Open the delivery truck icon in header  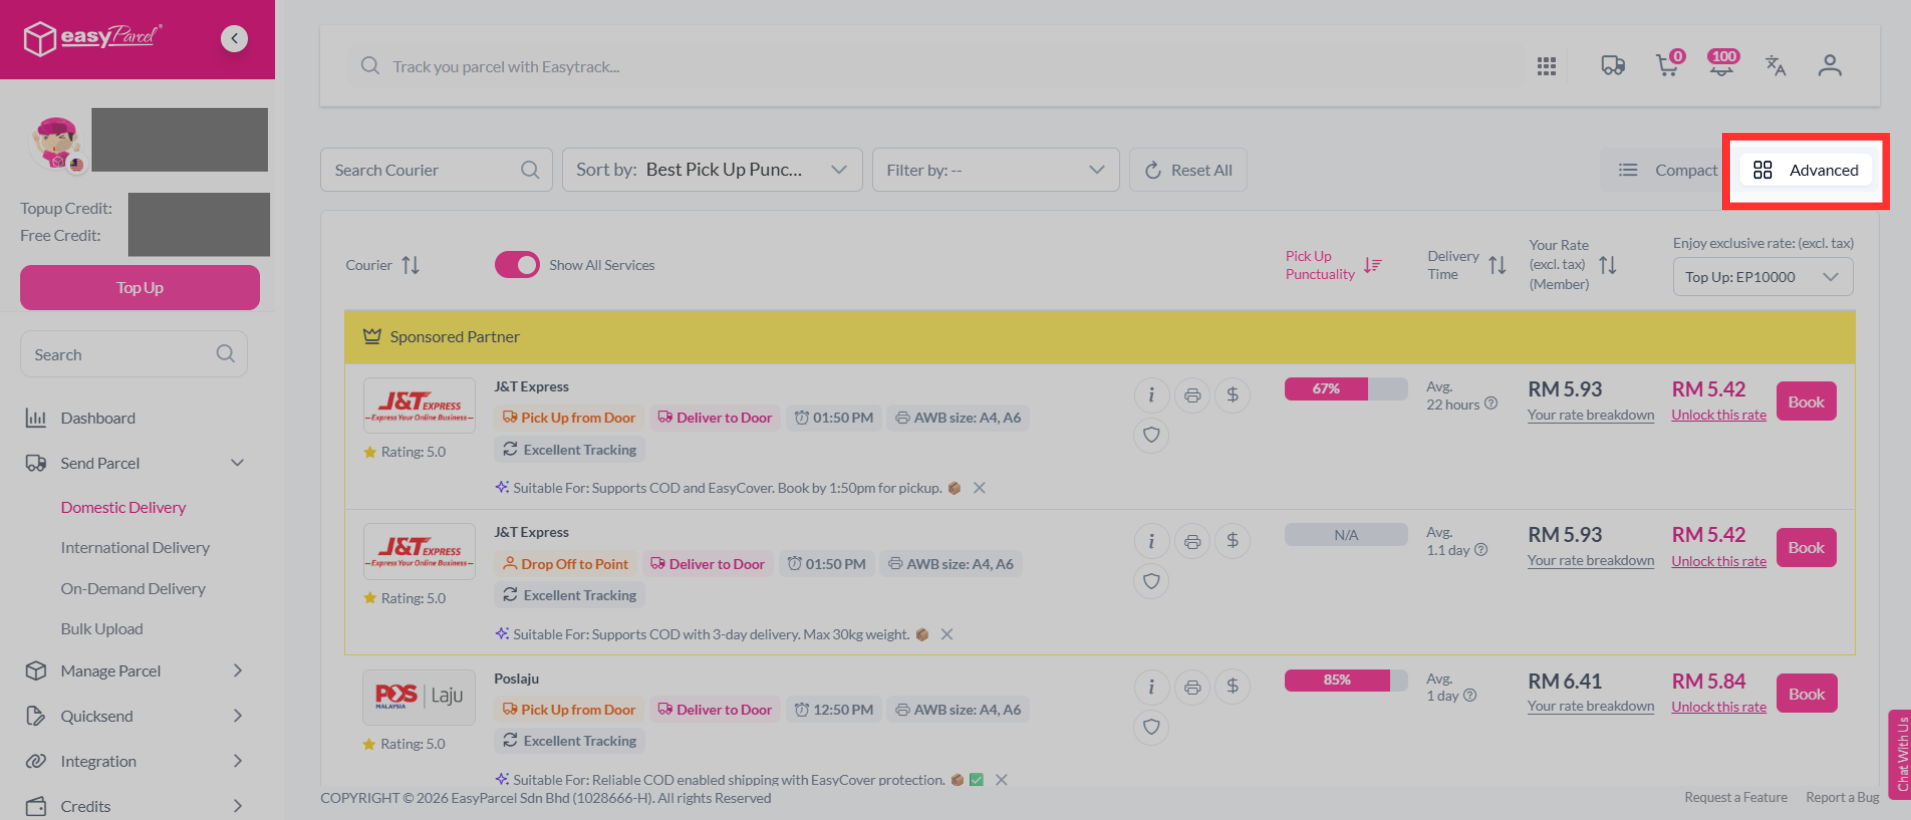(x=1612, y=66)
